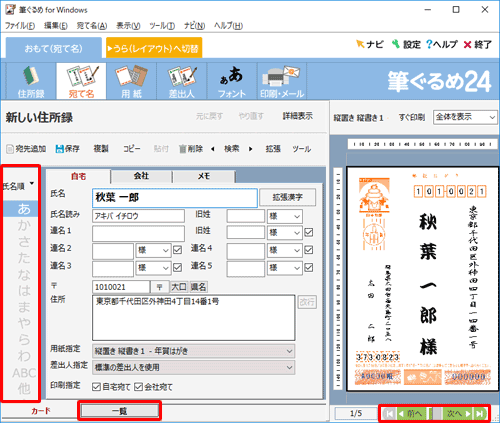Open the 用紙 paper settings icon

[131, 81]
